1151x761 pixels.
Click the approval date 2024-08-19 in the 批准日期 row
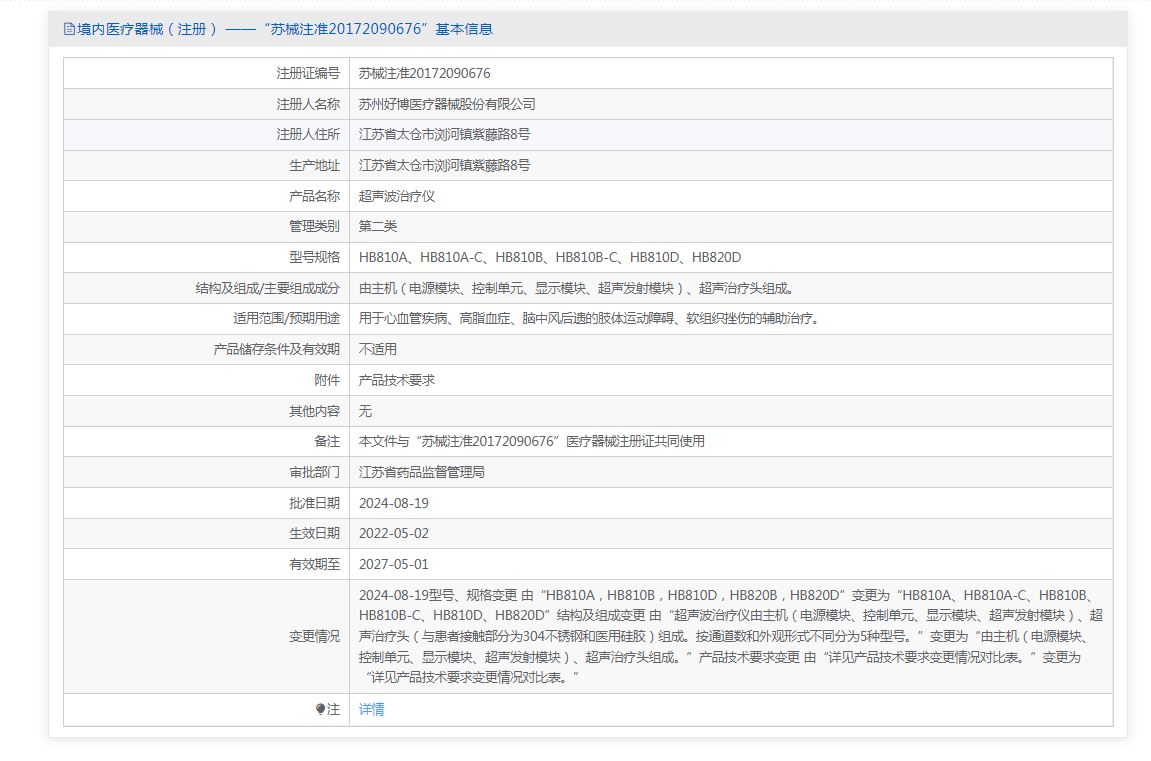click(x=394, y=503)
